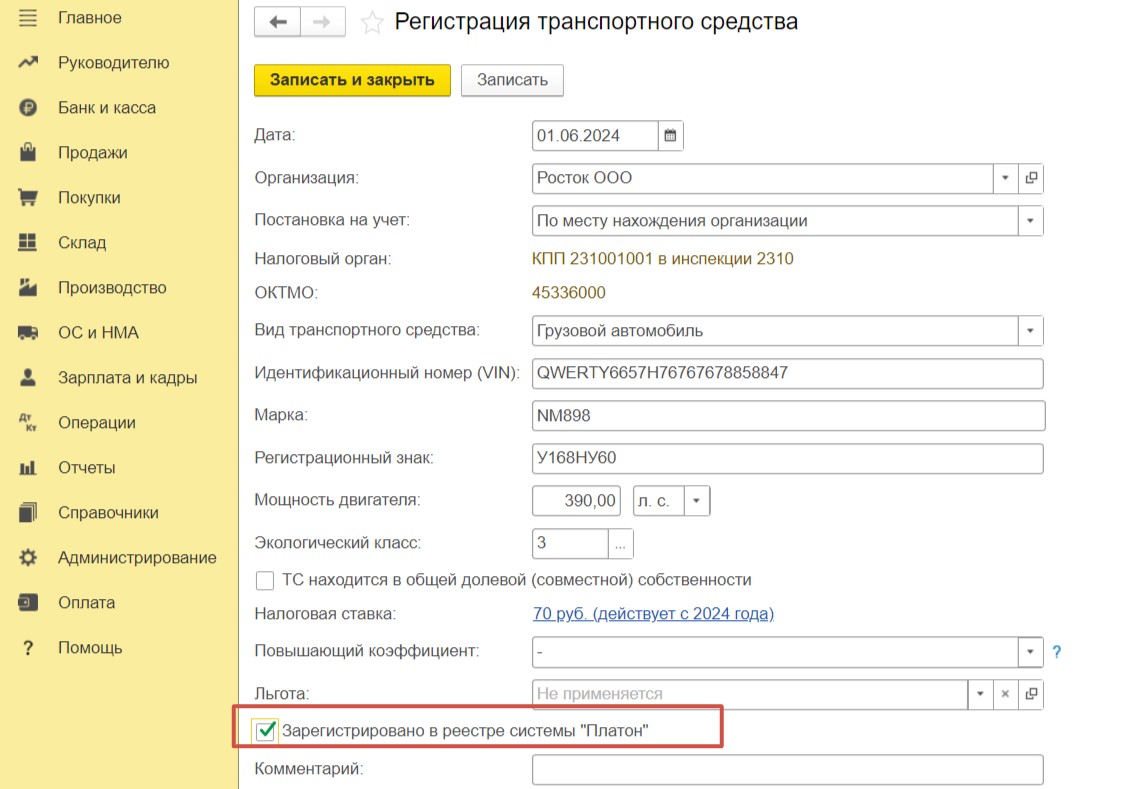Open the Производство section
This screenshot has height=789, width=1123.
click(112, 288)
